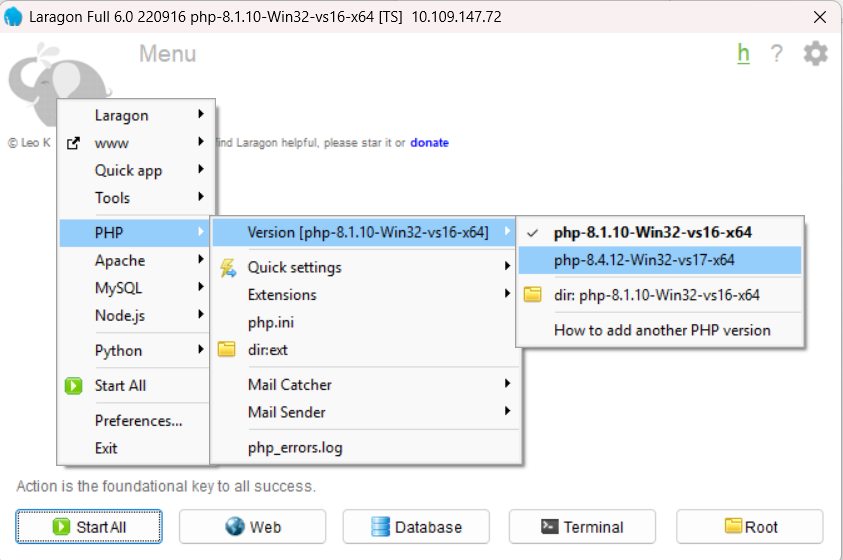Expand the Mail Catcher submenu
Viewport: 843px width, 560px height.
(x=290, y=385)
